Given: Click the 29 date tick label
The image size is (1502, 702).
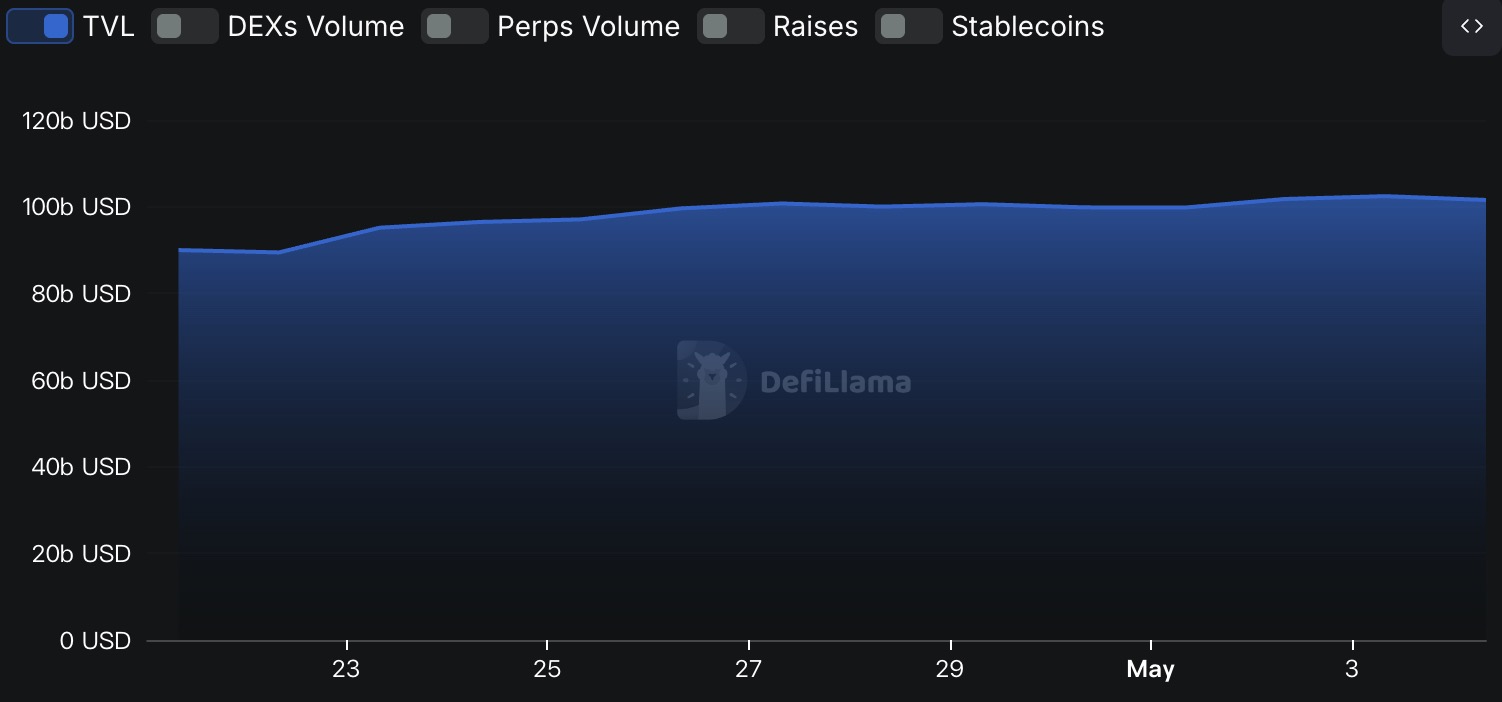Looking at the screenshot, I should point(949,669).
